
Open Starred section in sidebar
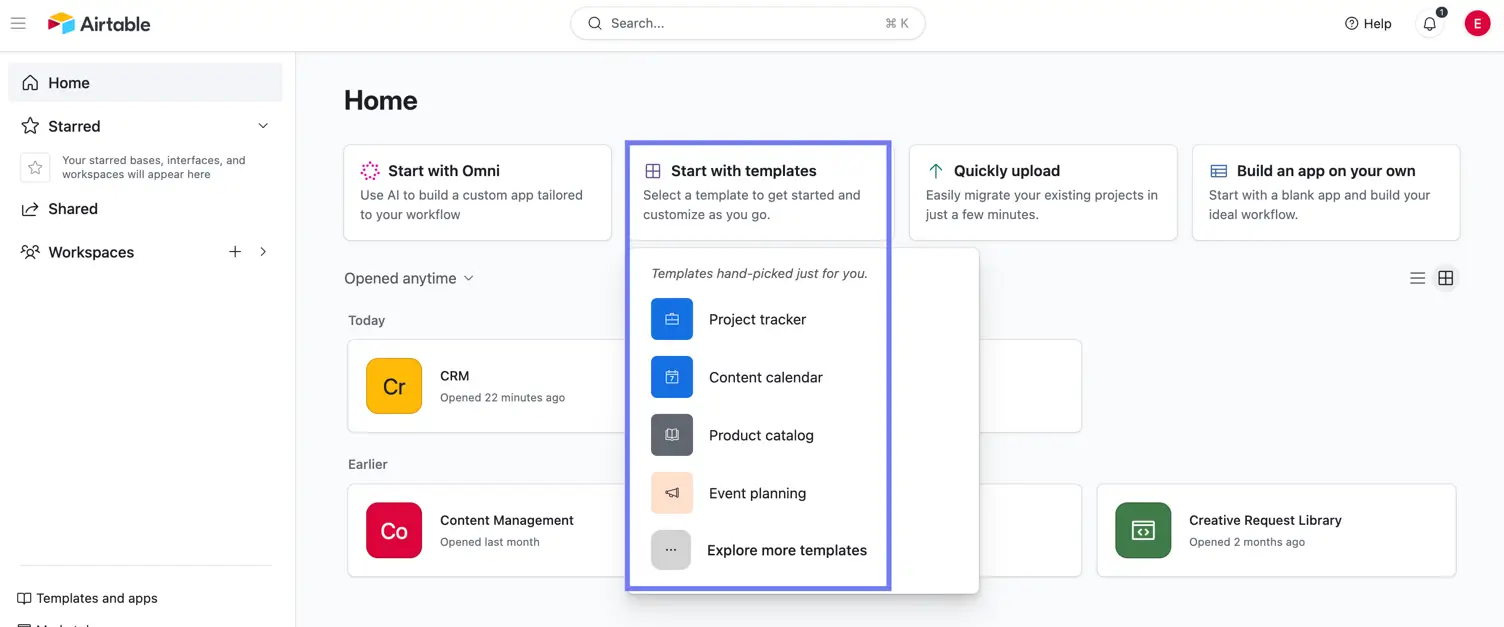(x=74, y=126)
